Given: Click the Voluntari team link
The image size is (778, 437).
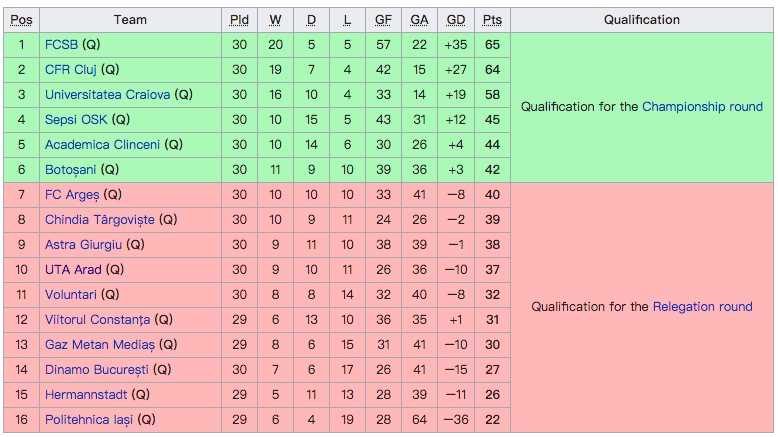Looking at the screenshot, I should tap(70, 295).
